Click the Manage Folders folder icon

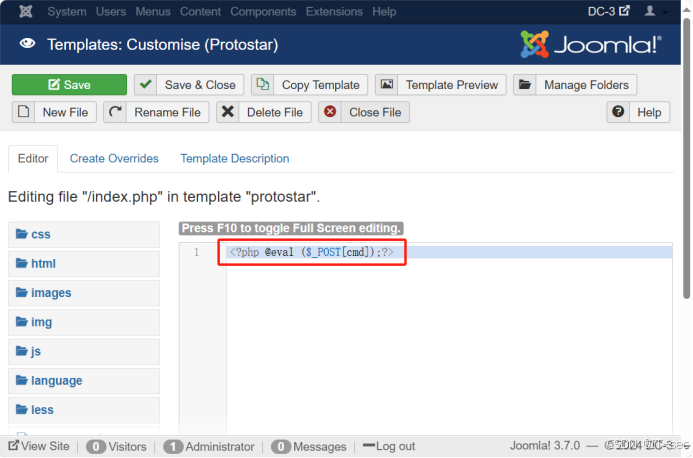pos(525,84)
